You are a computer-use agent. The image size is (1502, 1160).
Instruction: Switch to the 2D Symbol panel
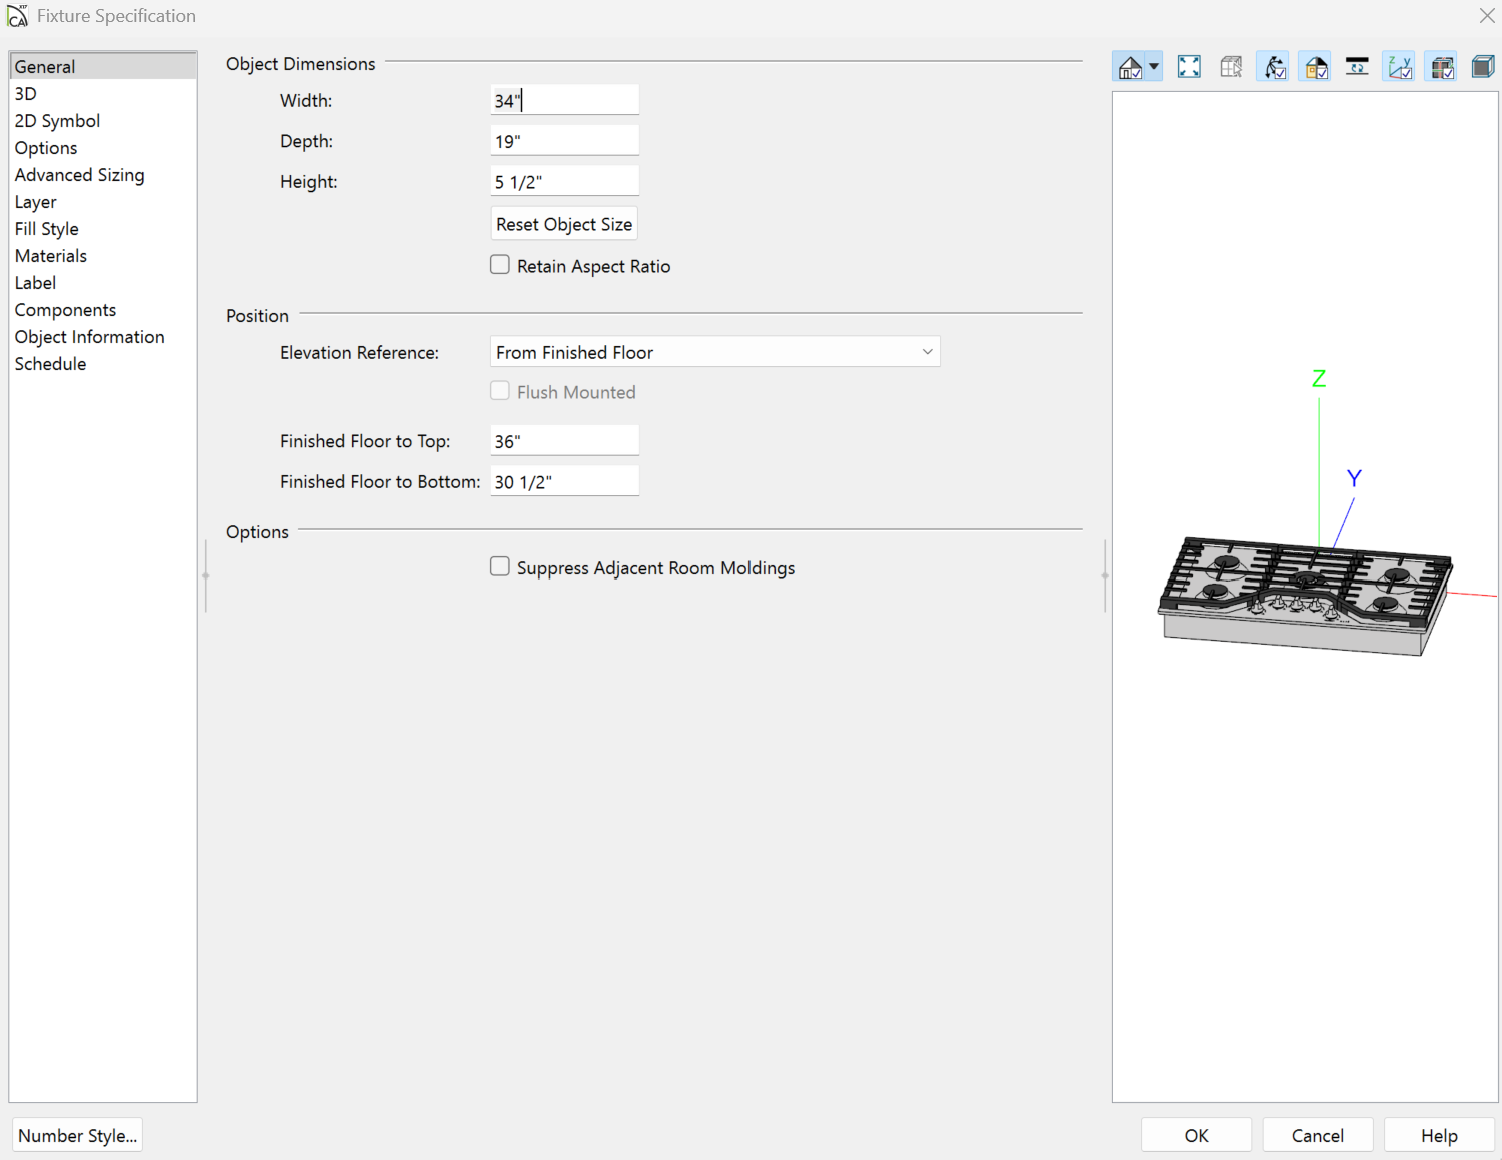(57, 121)
